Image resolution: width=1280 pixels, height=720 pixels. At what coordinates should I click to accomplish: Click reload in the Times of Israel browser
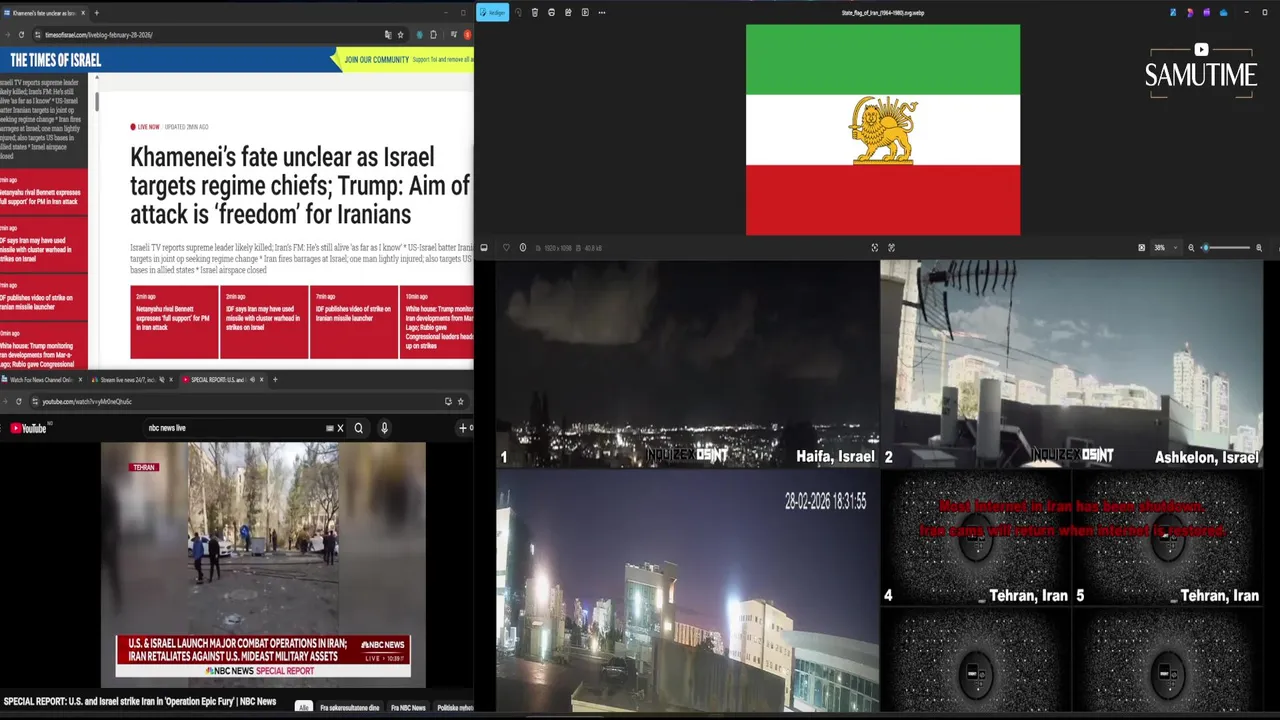[21, 35]
